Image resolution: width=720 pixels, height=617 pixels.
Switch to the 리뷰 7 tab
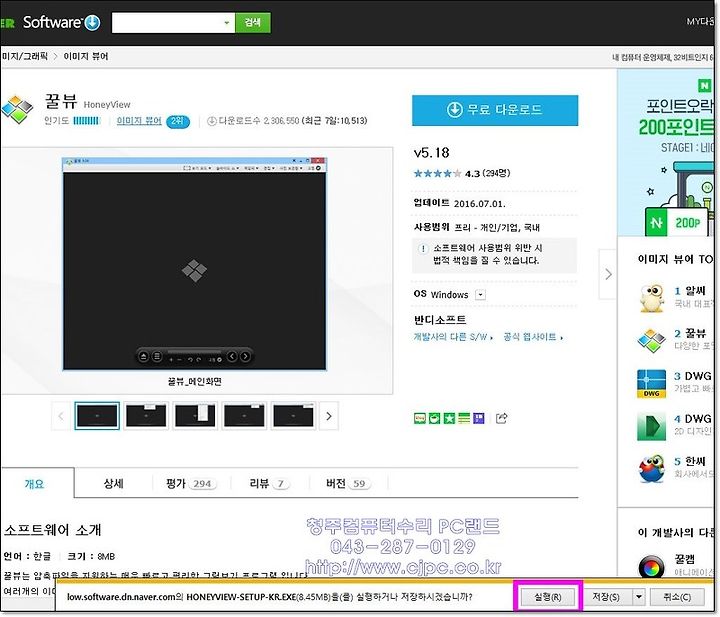(x=270, y=483)
